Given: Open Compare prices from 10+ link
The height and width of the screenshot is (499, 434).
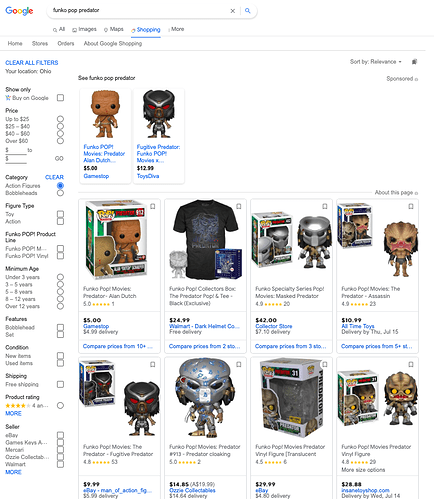Looking at the screenshot, I should (118, 346).
